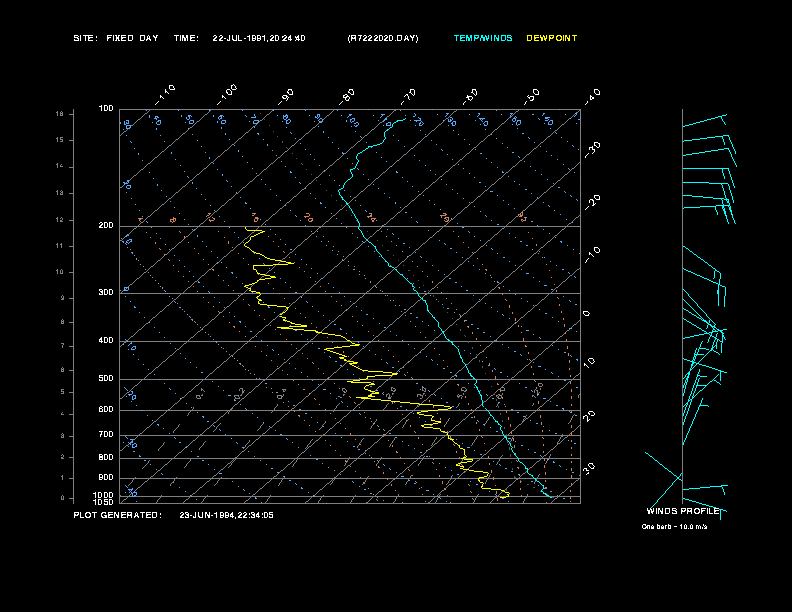Click the PLOT GENERATED label at bottom
The width and height of the screenshot is (792, 612).
pos(117,515)
